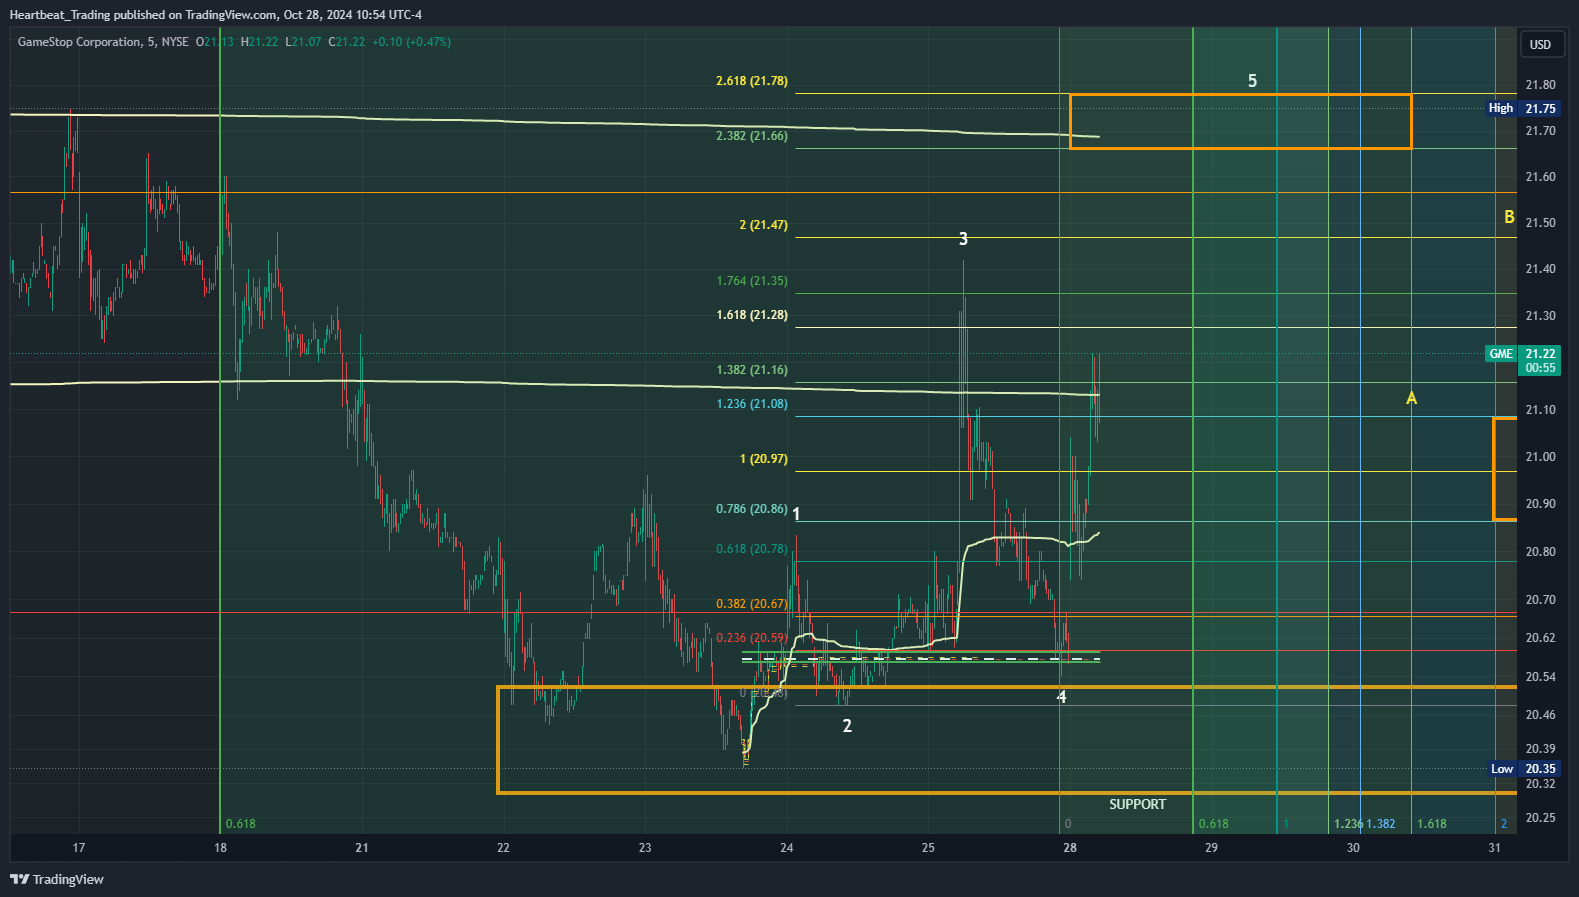The image size is (1579, 897).
Task: Click the 21.80 price axis label
Action: (1540, 85)
